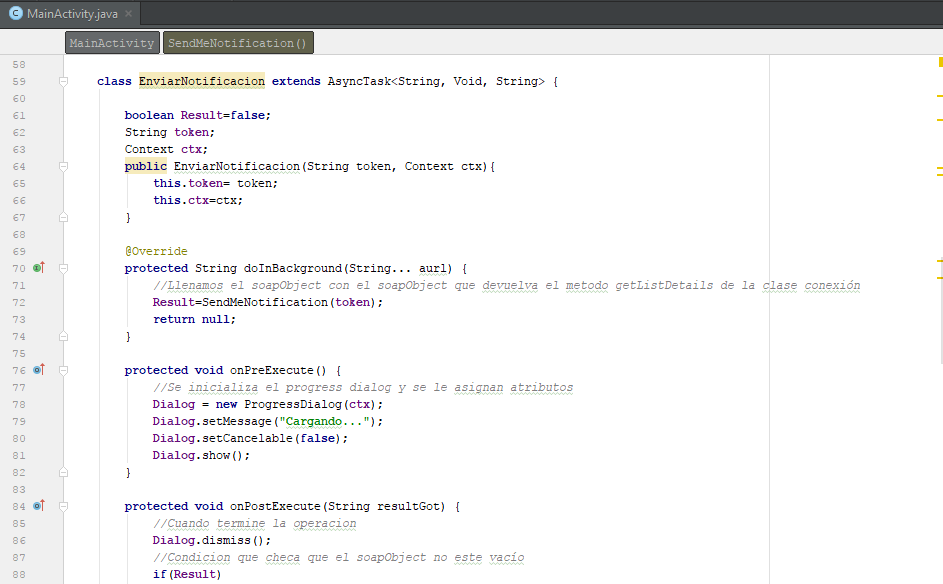Click this.ctx assignment on line 66
This screenshot has width=943, height=584.
point(198,200)
